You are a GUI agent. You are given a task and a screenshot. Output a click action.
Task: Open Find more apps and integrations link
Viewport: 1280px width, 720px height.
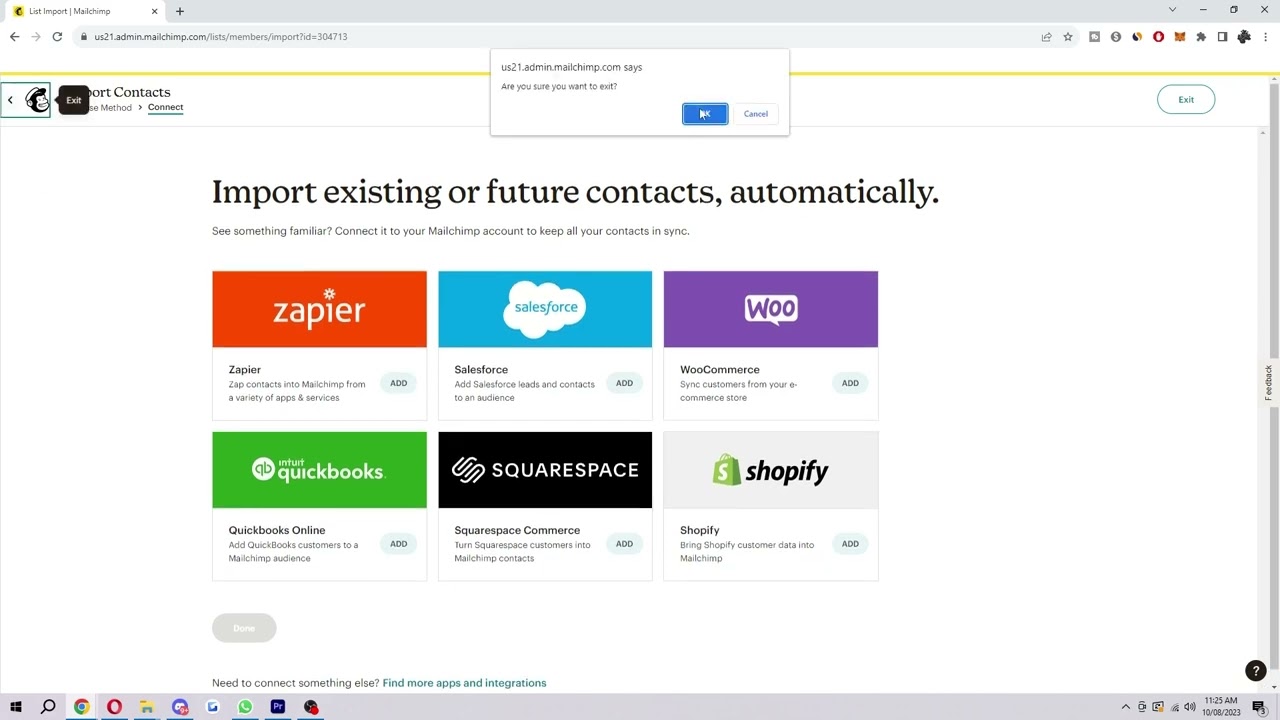point(464,683)
